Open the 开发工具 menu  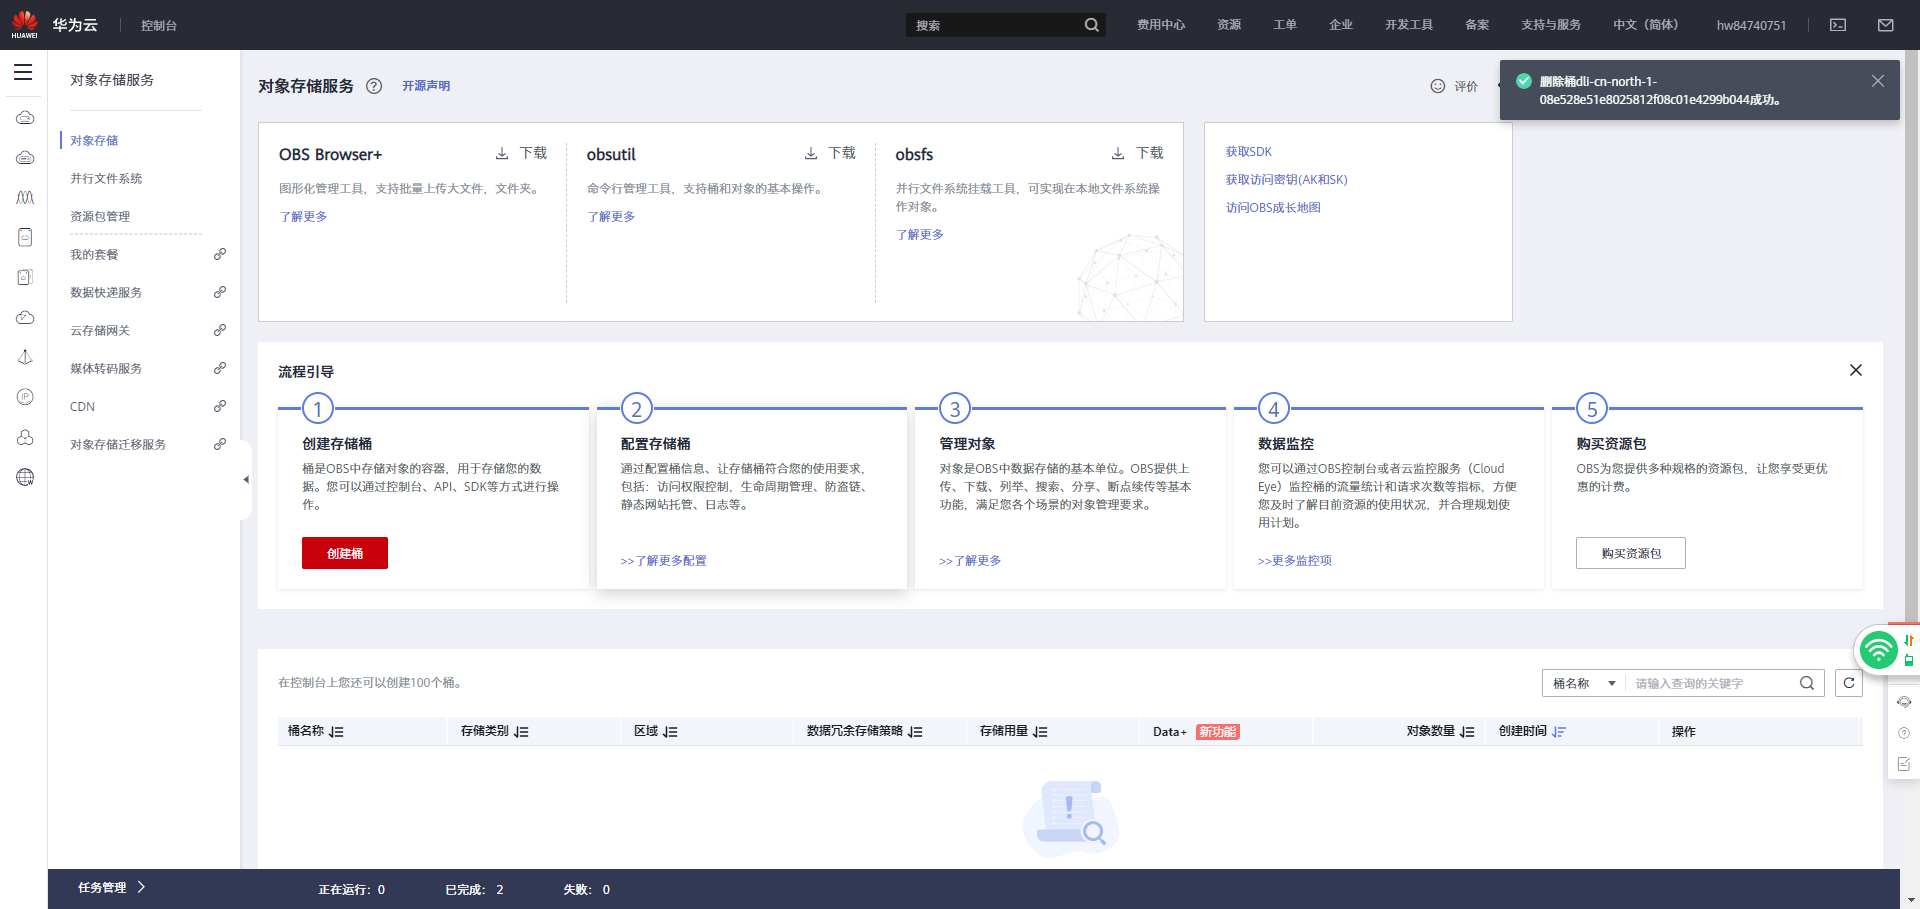point(1409,25)
